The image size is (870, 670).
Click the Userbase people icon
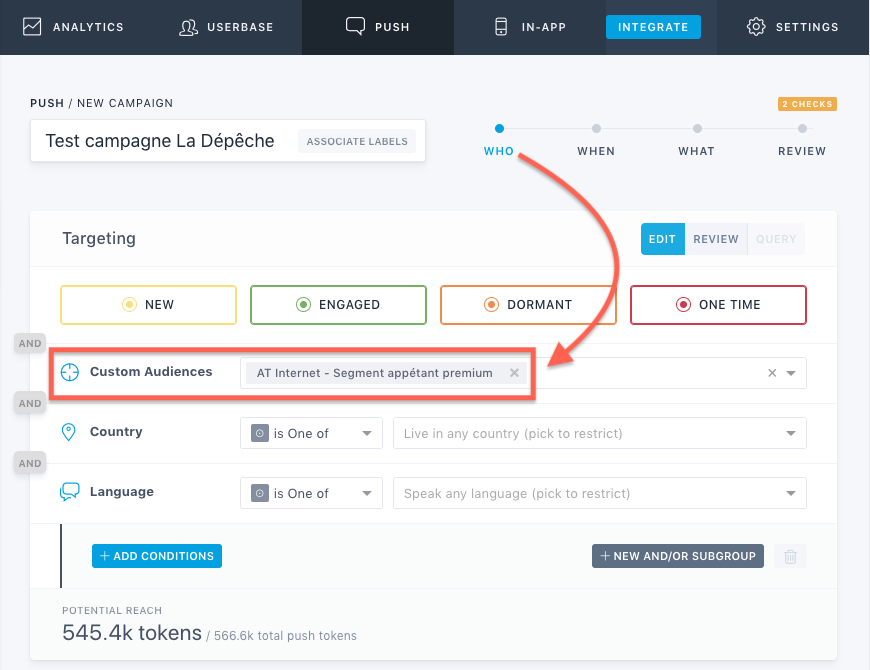pyautogui.click(x=188, y=27)
